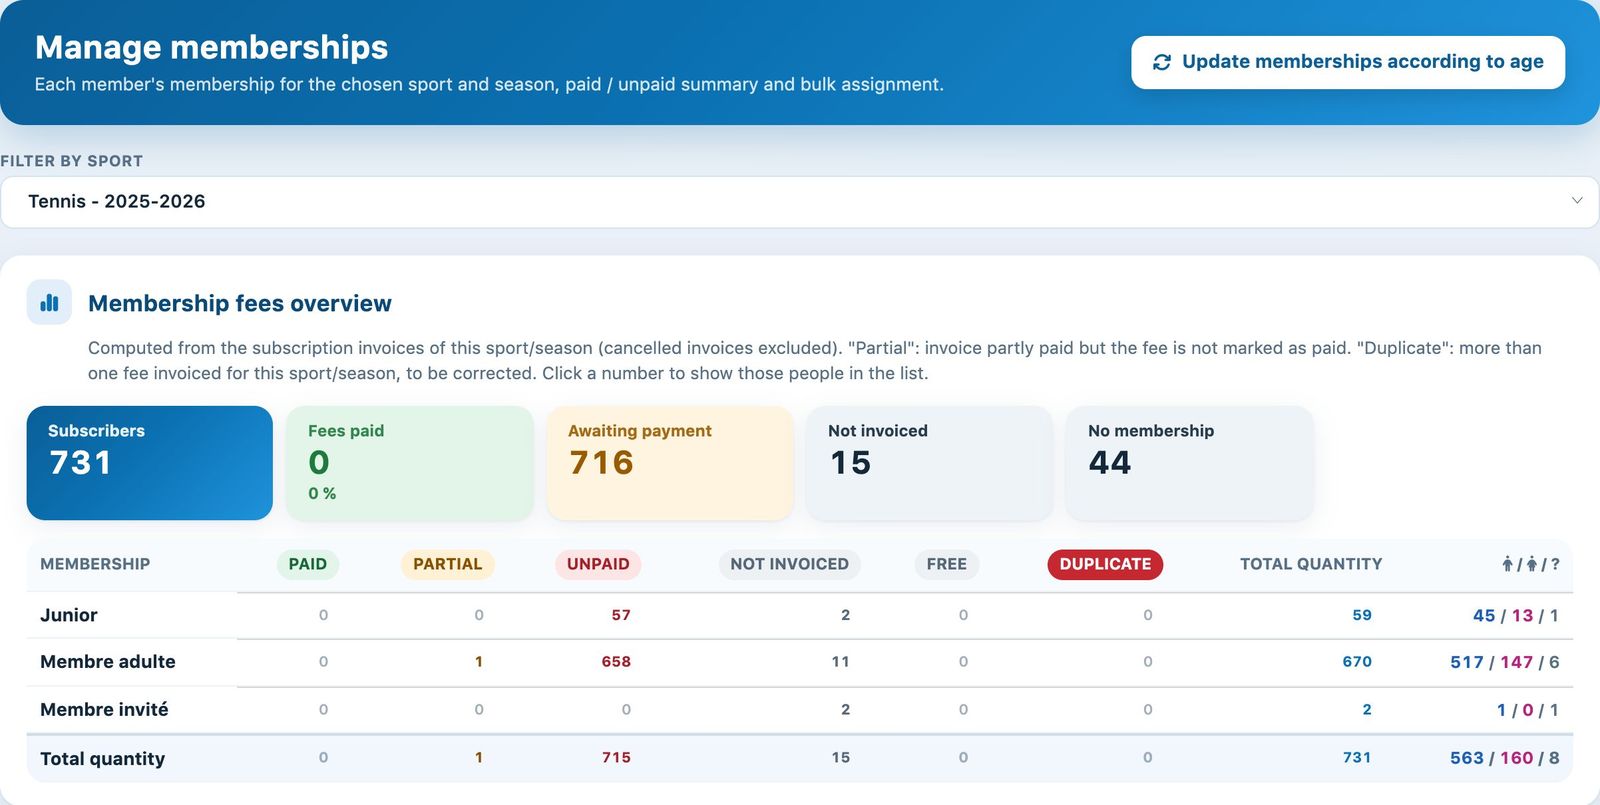Select the Subscribers 731 card

[150, 463]
